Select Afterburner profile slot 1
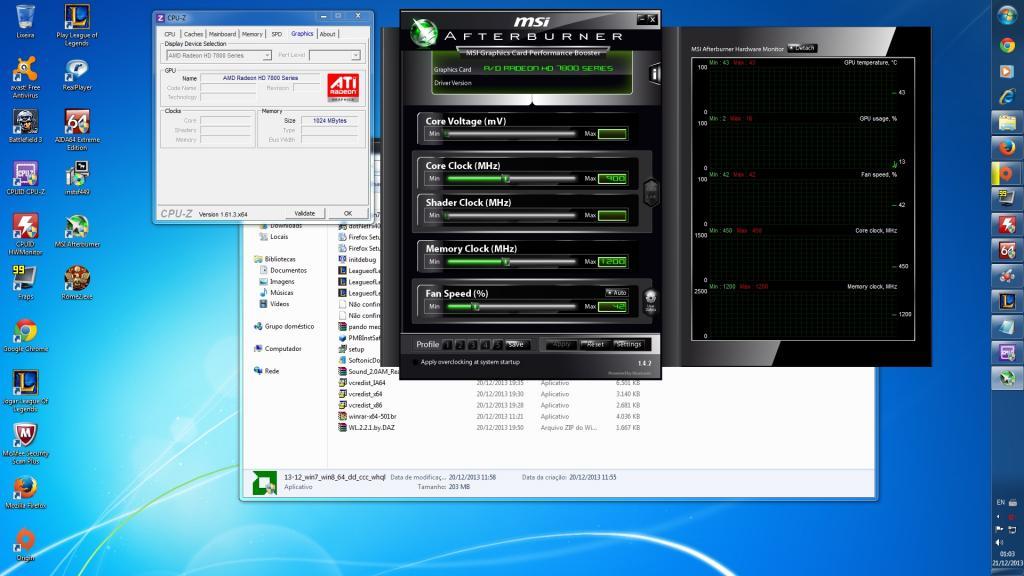The width and height of the screenshot is (1024, 576). coord(447,345)
